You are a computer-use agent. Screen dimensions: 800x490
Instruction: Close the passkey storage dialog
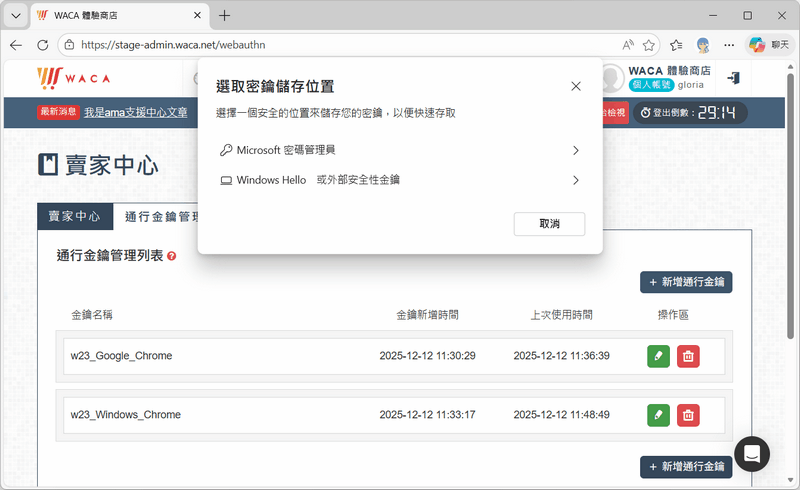pos(576,87)
